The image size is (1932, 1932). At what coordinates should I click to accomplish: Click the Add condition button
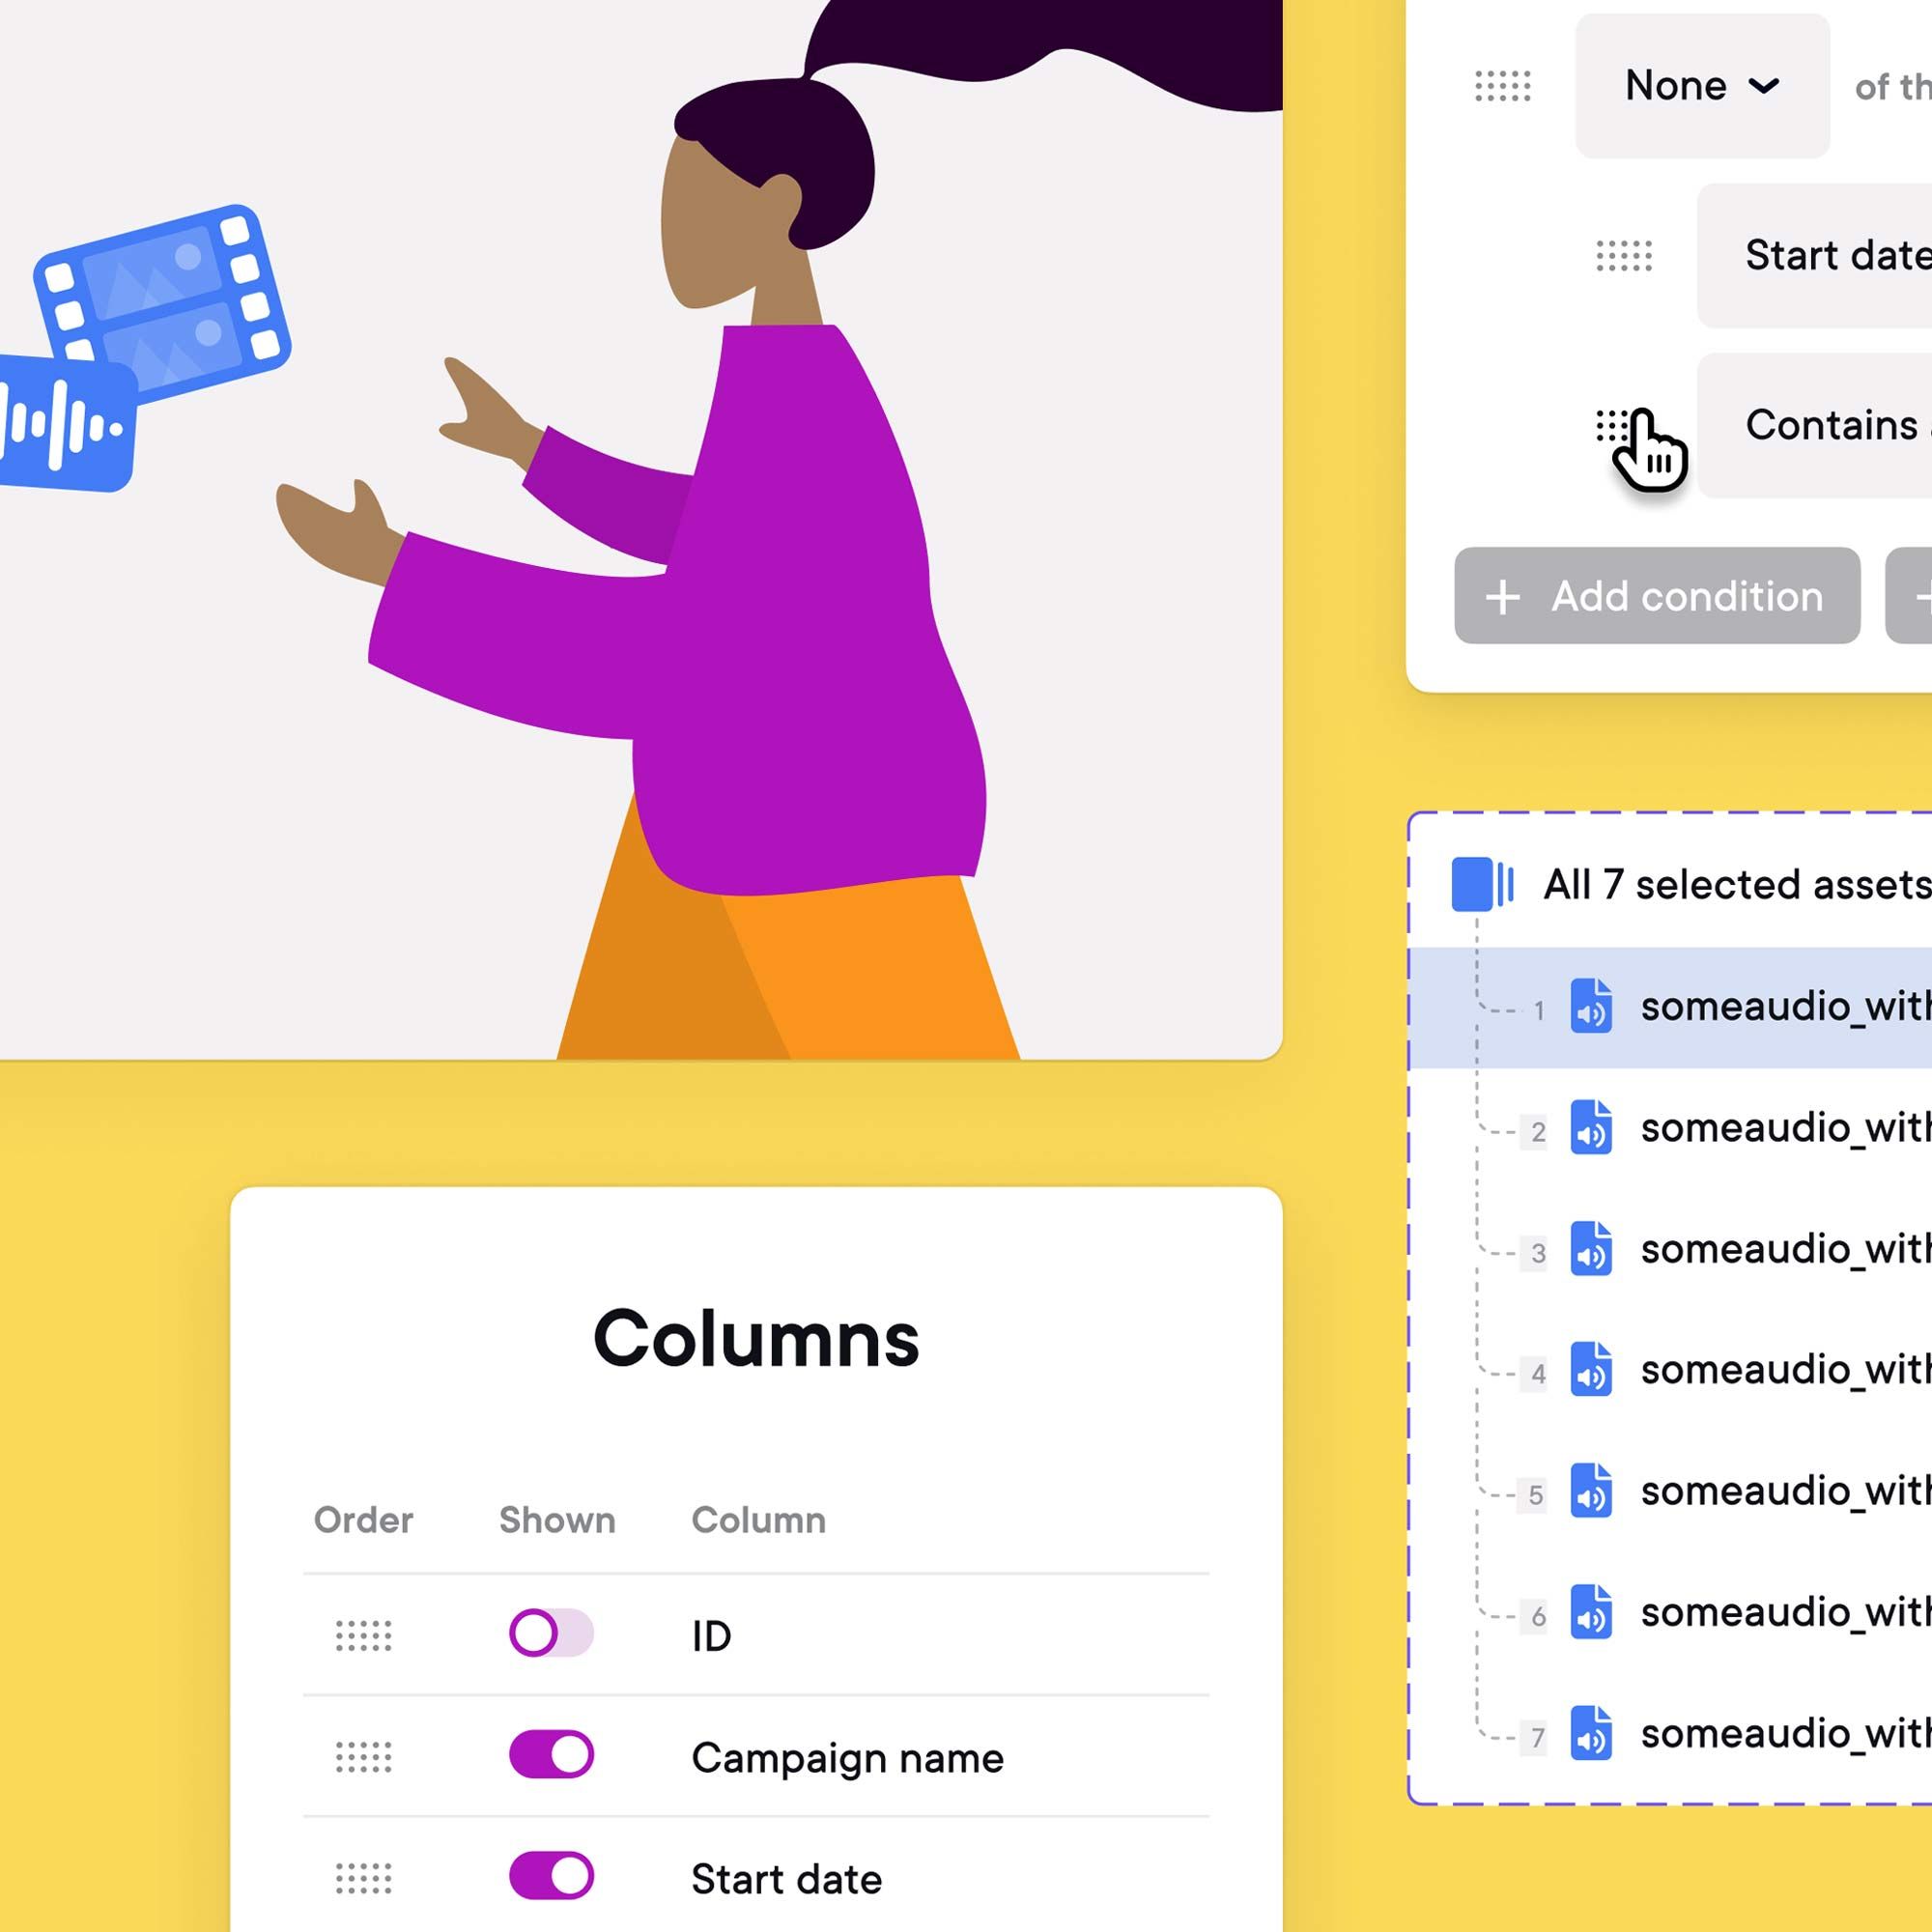tap(1653, 596)
